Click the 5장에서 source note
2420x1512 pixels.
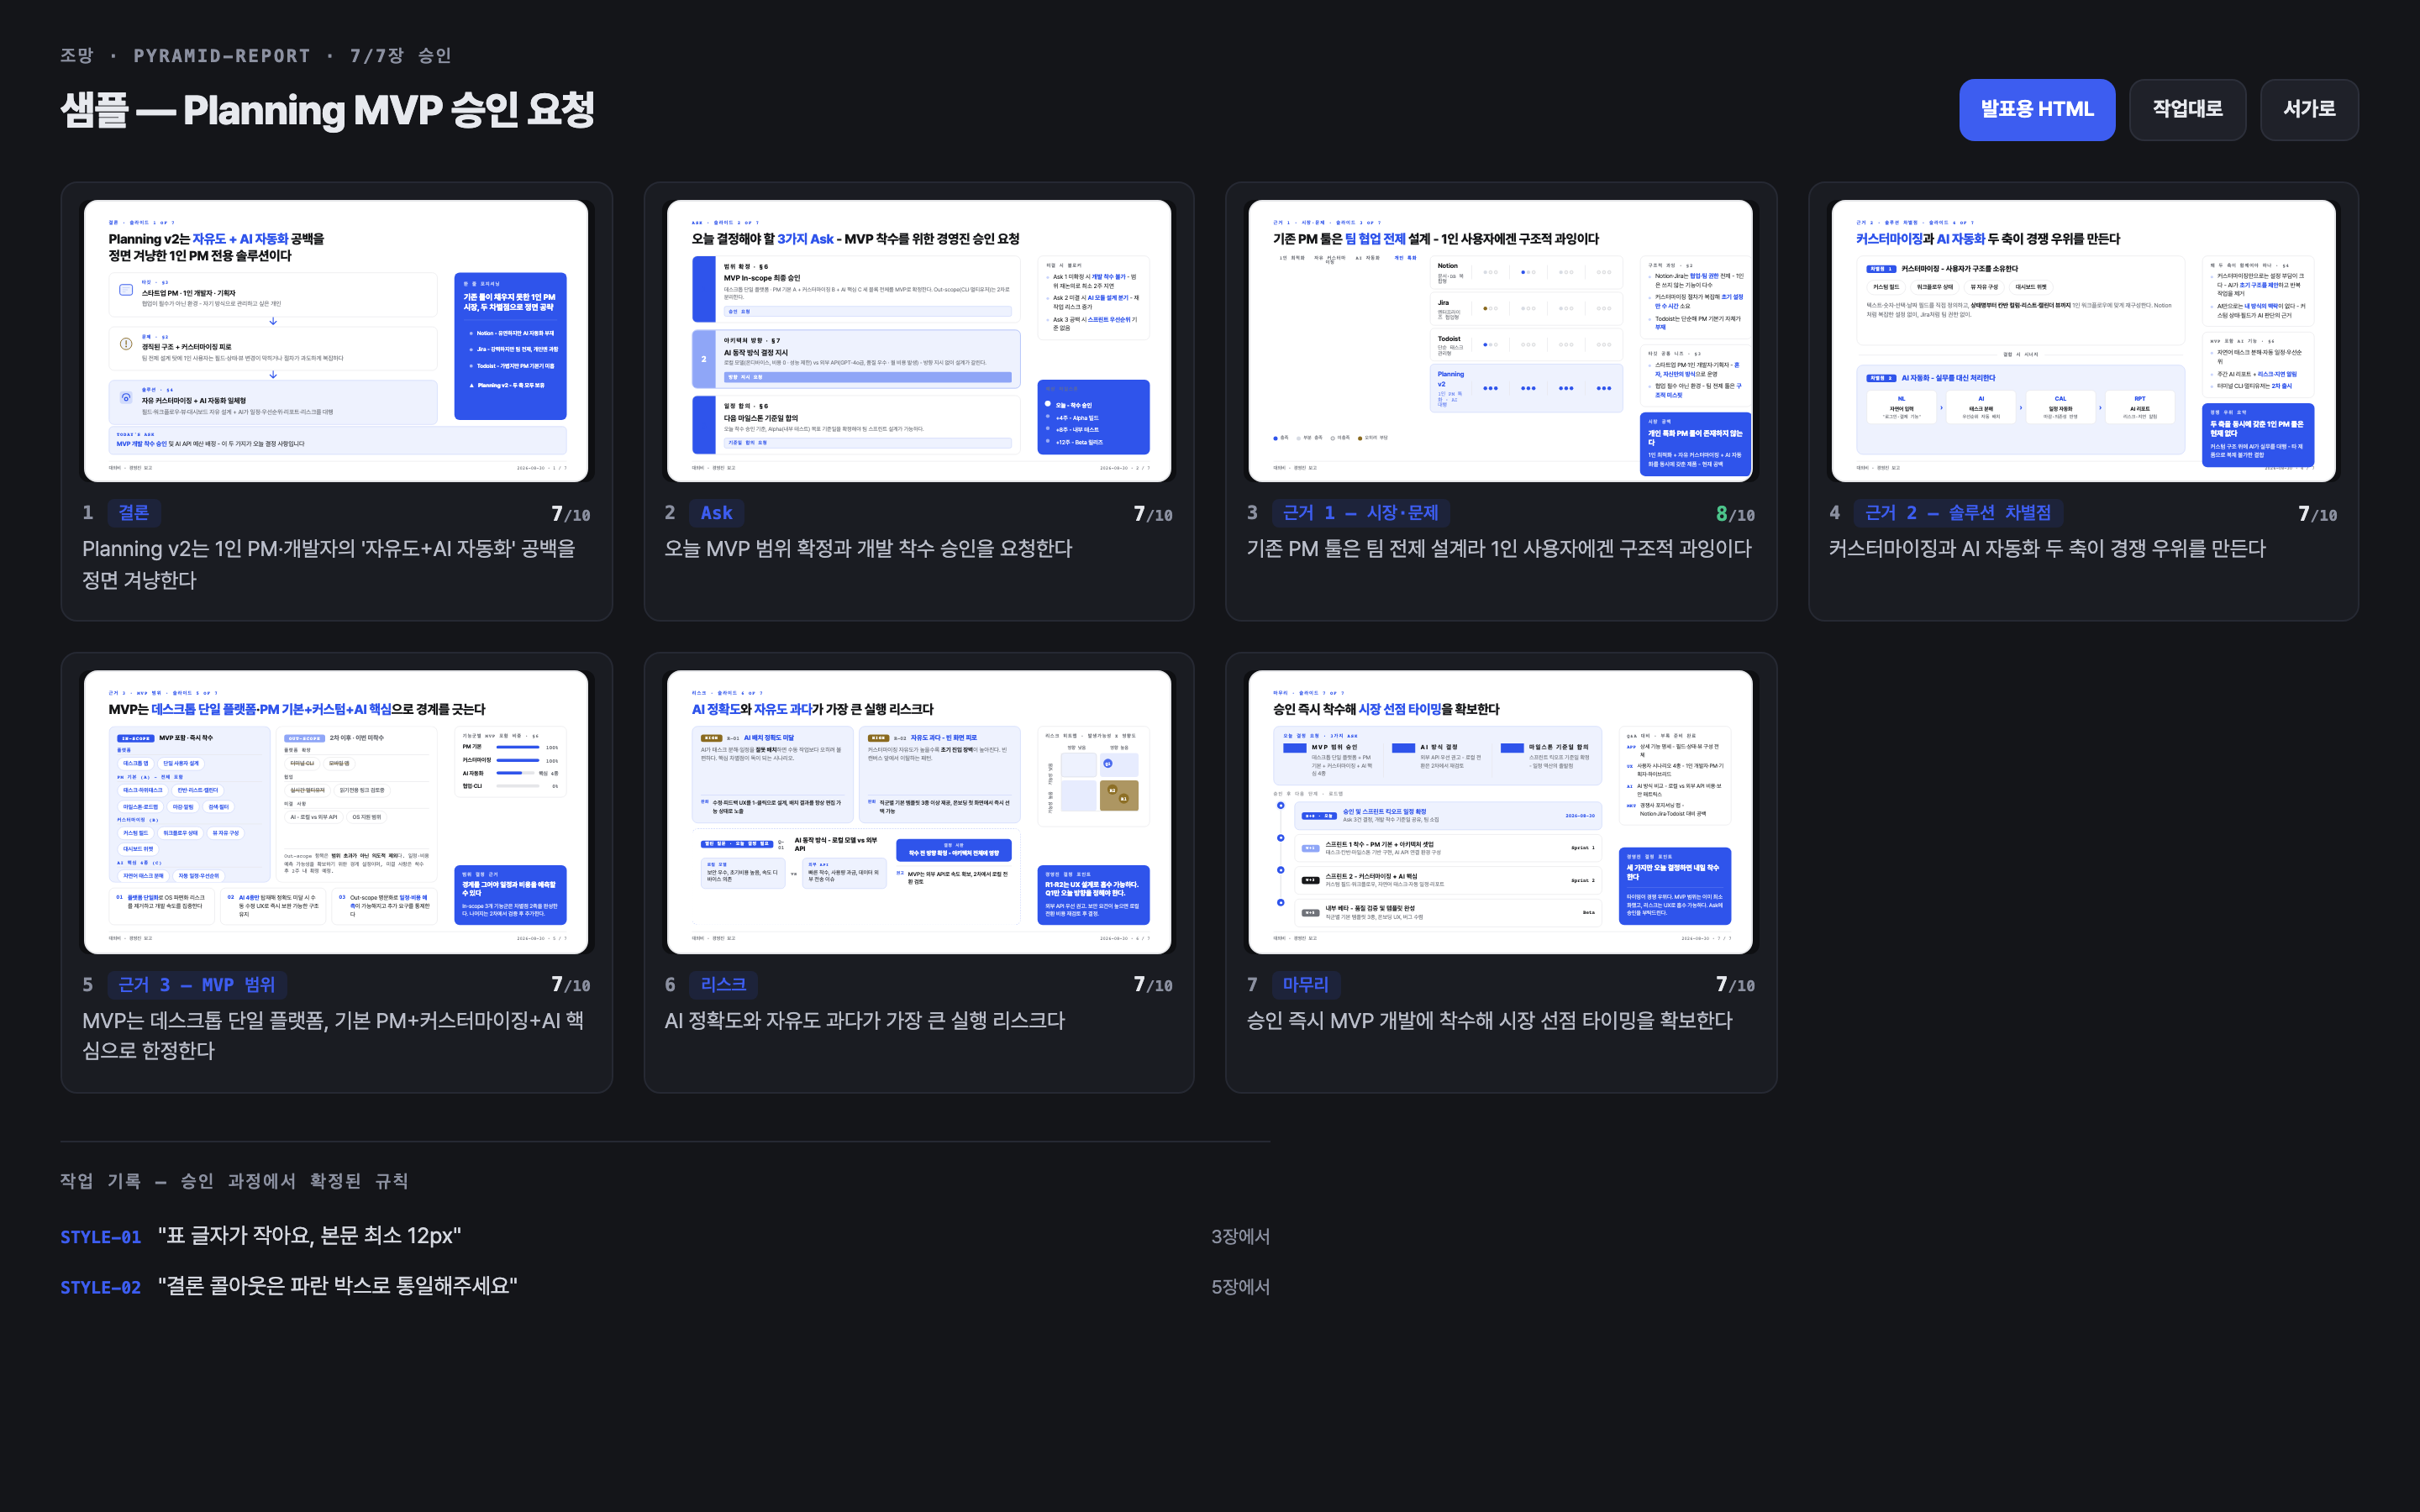pyautogui.click(x=1240, y=1287)
